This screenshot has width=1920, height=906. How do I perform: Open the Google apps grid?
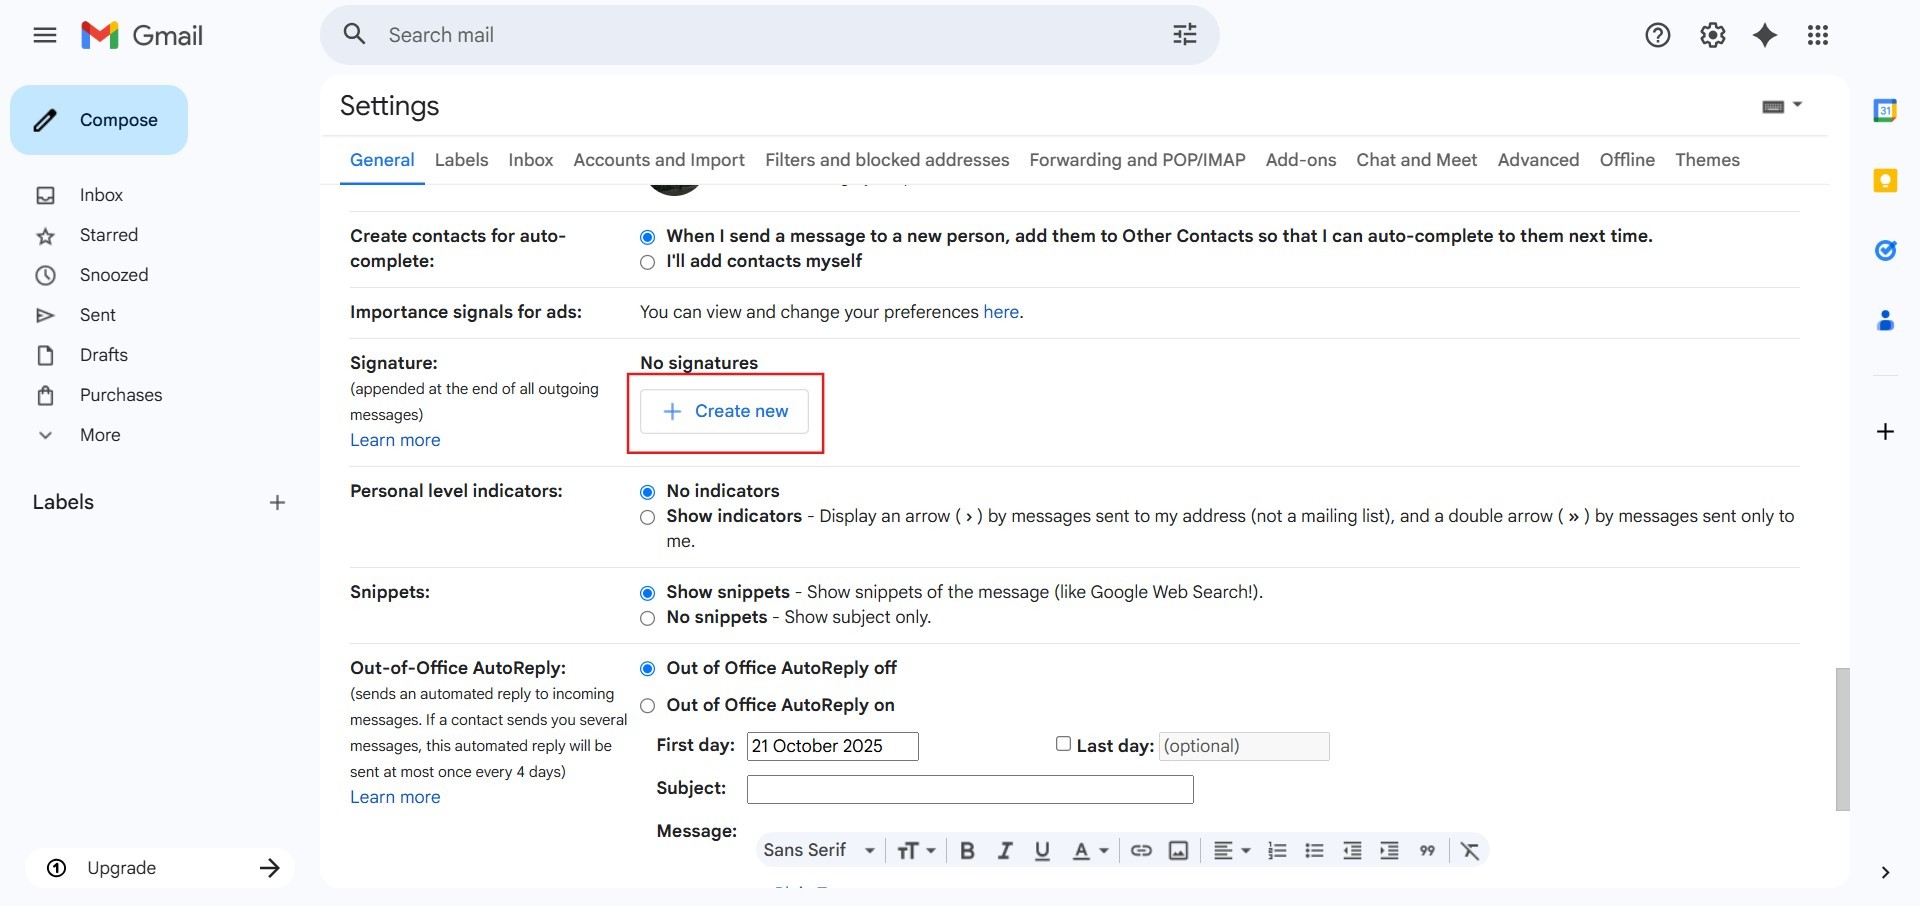(x=1817, y=35)
